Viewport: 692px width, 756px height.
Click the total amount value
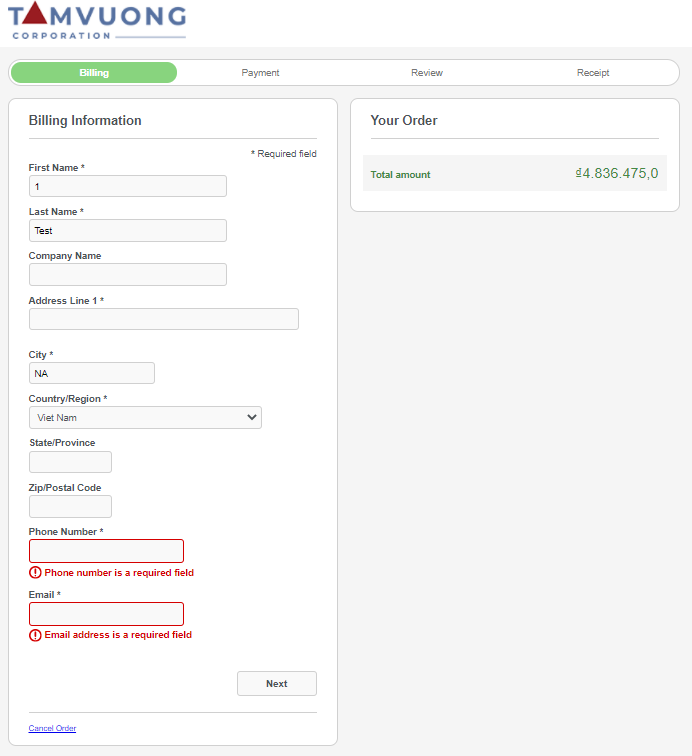tap(616, 173)
